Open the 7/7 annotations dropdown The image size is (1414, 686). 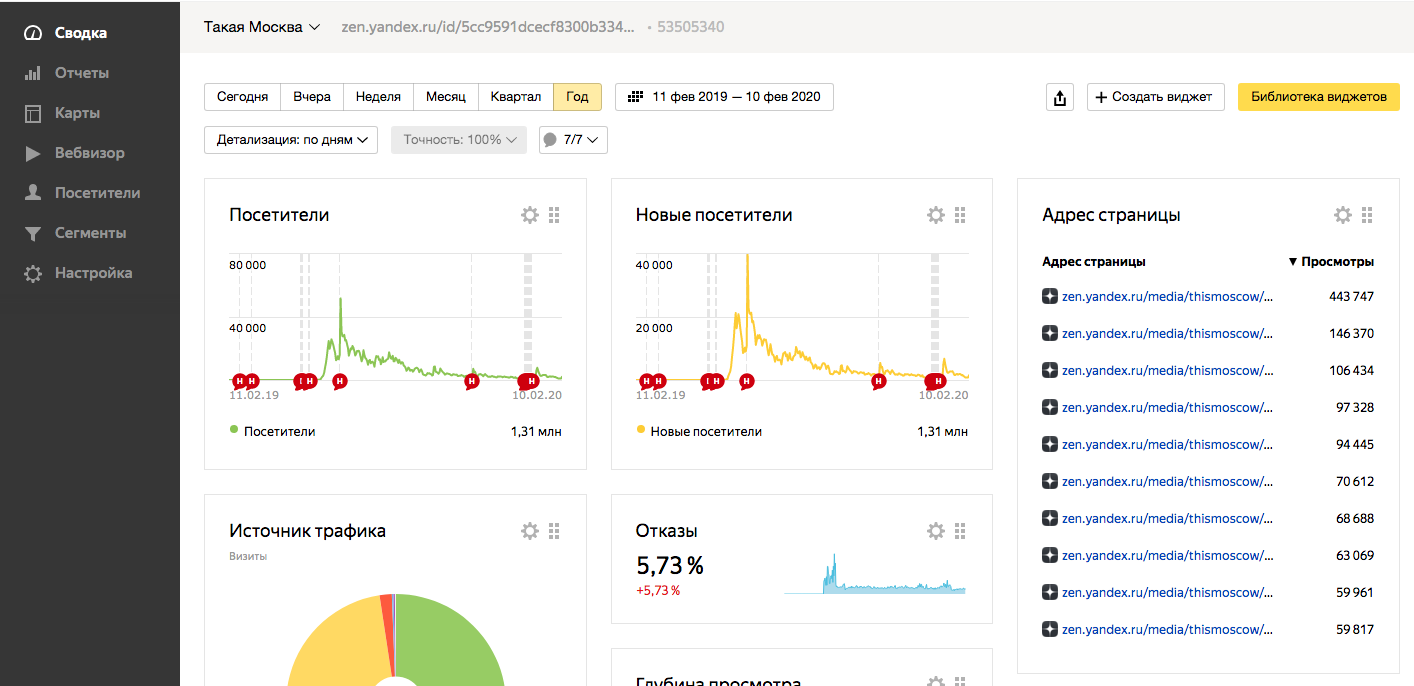click(x=573, y=140)
